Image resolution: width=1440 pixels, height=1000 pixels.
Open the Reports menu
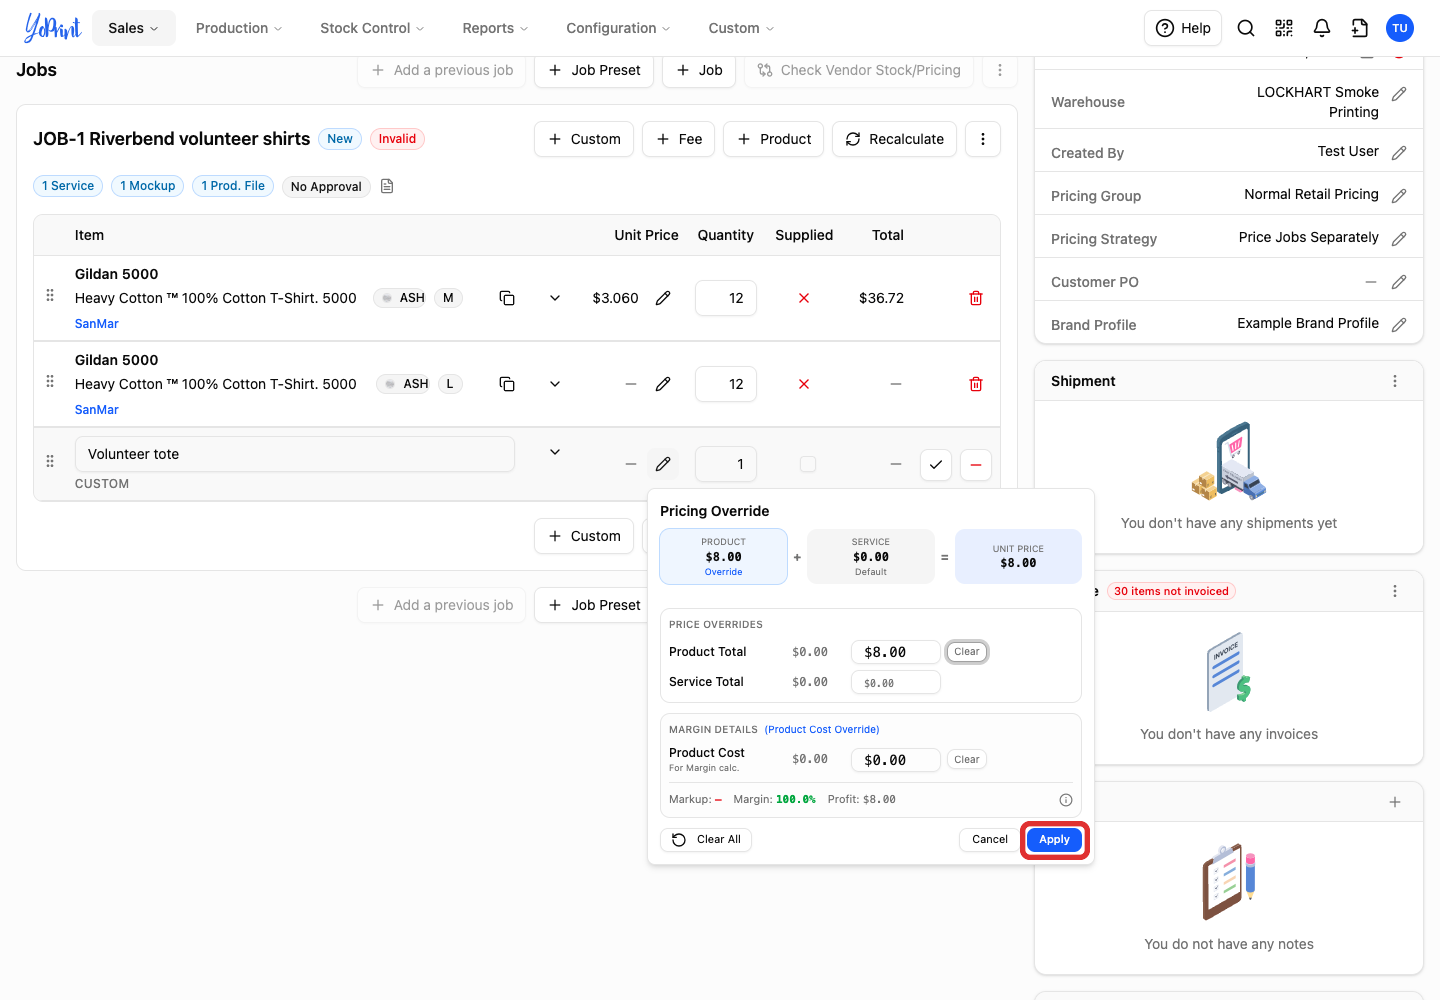pos(495,28)
